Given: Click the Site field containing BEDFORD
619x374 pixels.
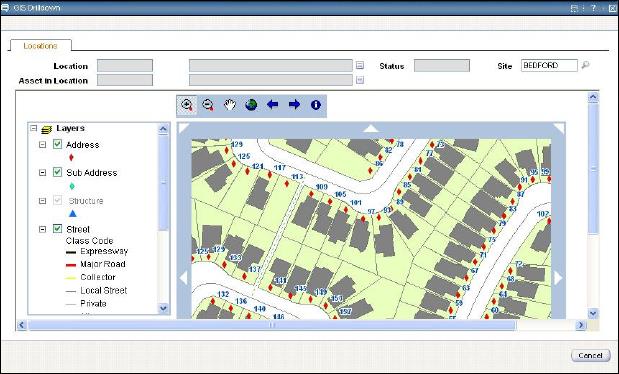Looking at the screenshot, I should (x=549, y=65).
